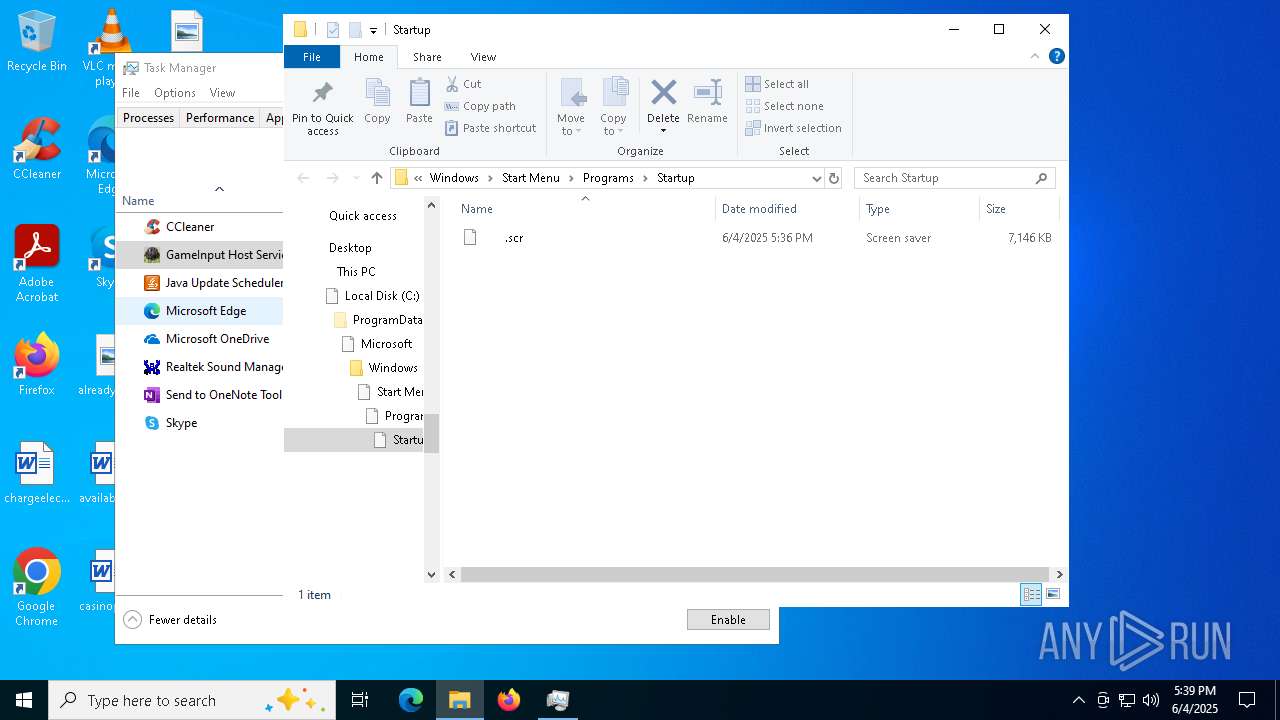Click Select all in ribbon
Screen dimensions: 1280x720
click(x=777, y=84)
